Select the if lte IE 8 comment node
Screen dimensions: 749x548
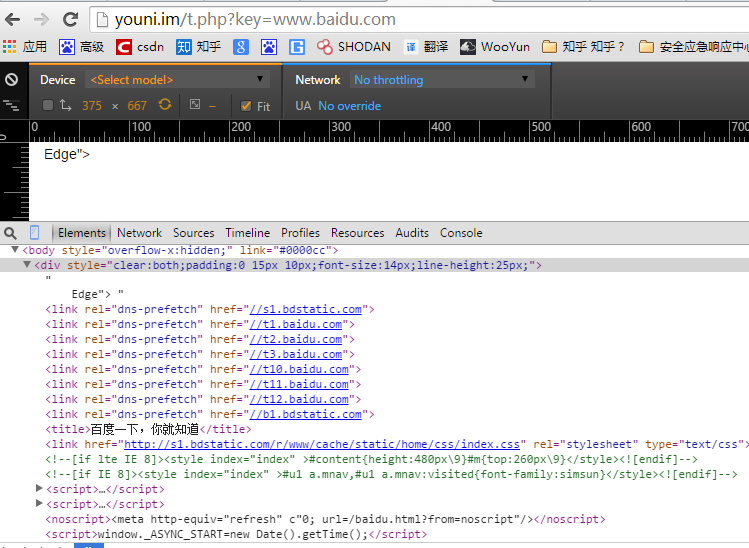click(x=372, y=459)
